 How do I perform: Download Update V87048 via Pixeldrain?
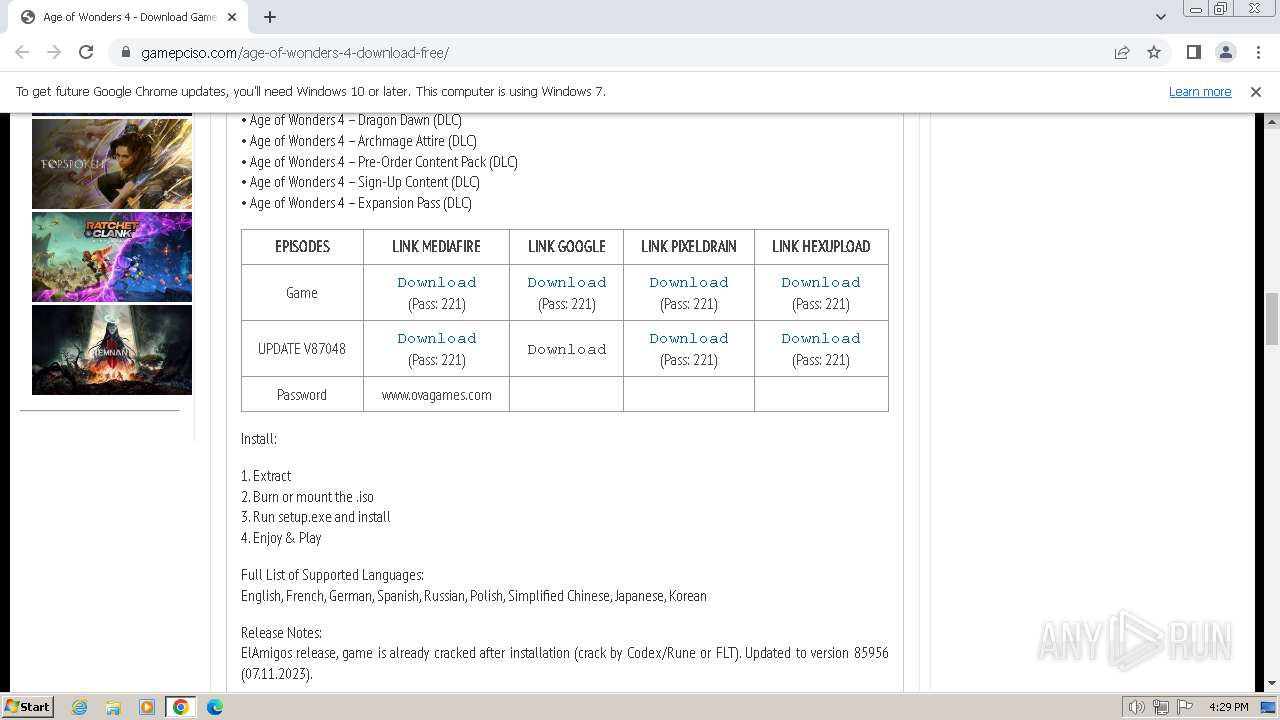pos(688,338)
